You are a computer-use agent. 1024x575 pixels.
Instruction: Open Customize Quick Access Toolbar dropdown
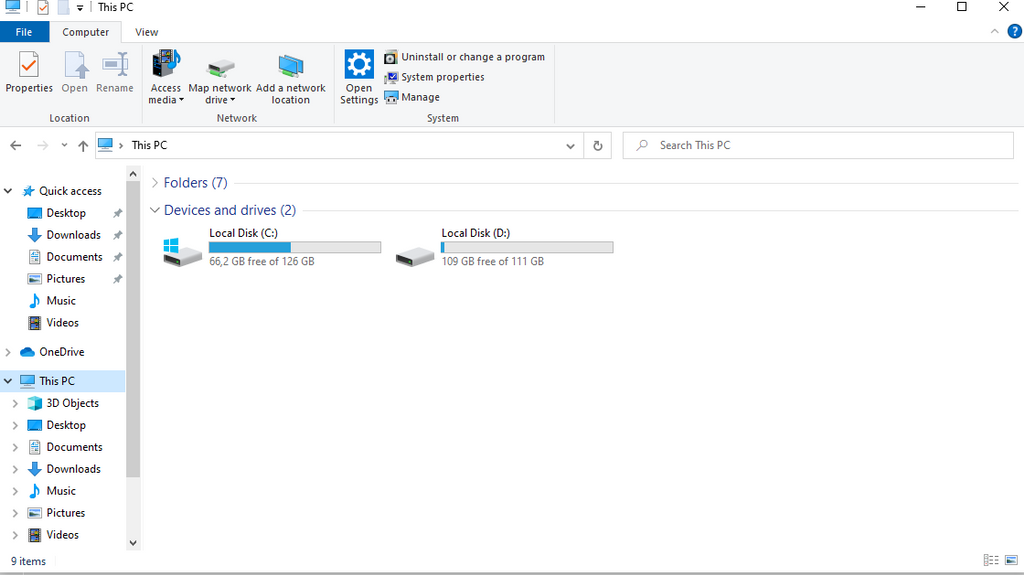(x=80, y=8)
